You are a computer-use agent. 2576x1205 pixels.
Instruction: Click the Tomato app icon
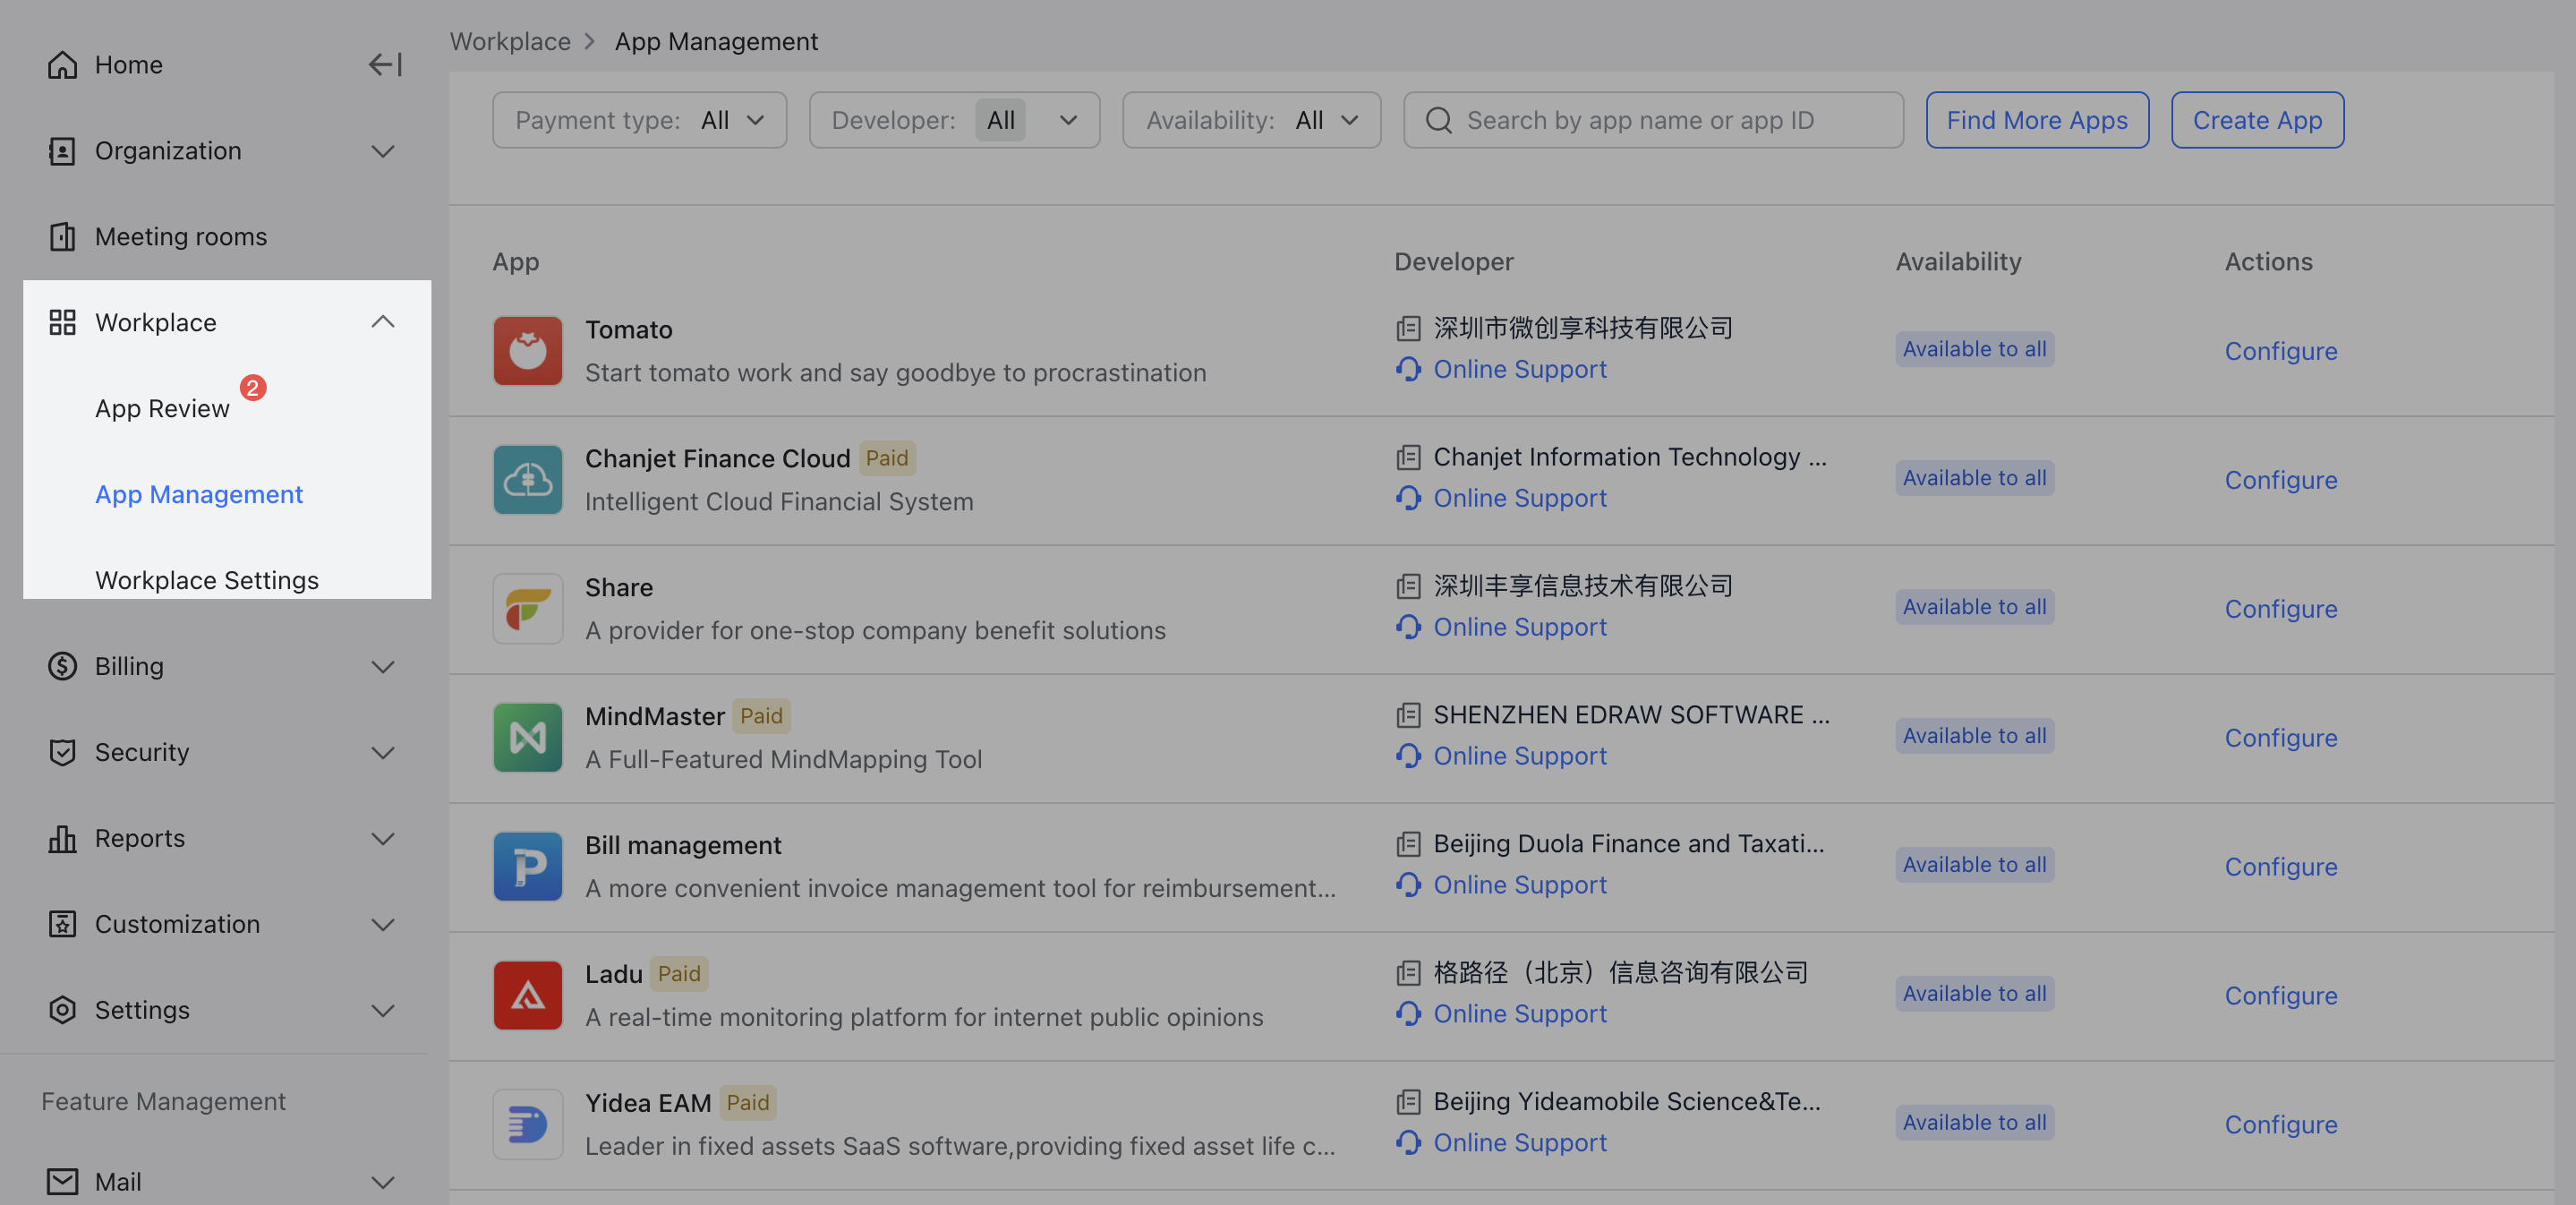click(528, 351)
